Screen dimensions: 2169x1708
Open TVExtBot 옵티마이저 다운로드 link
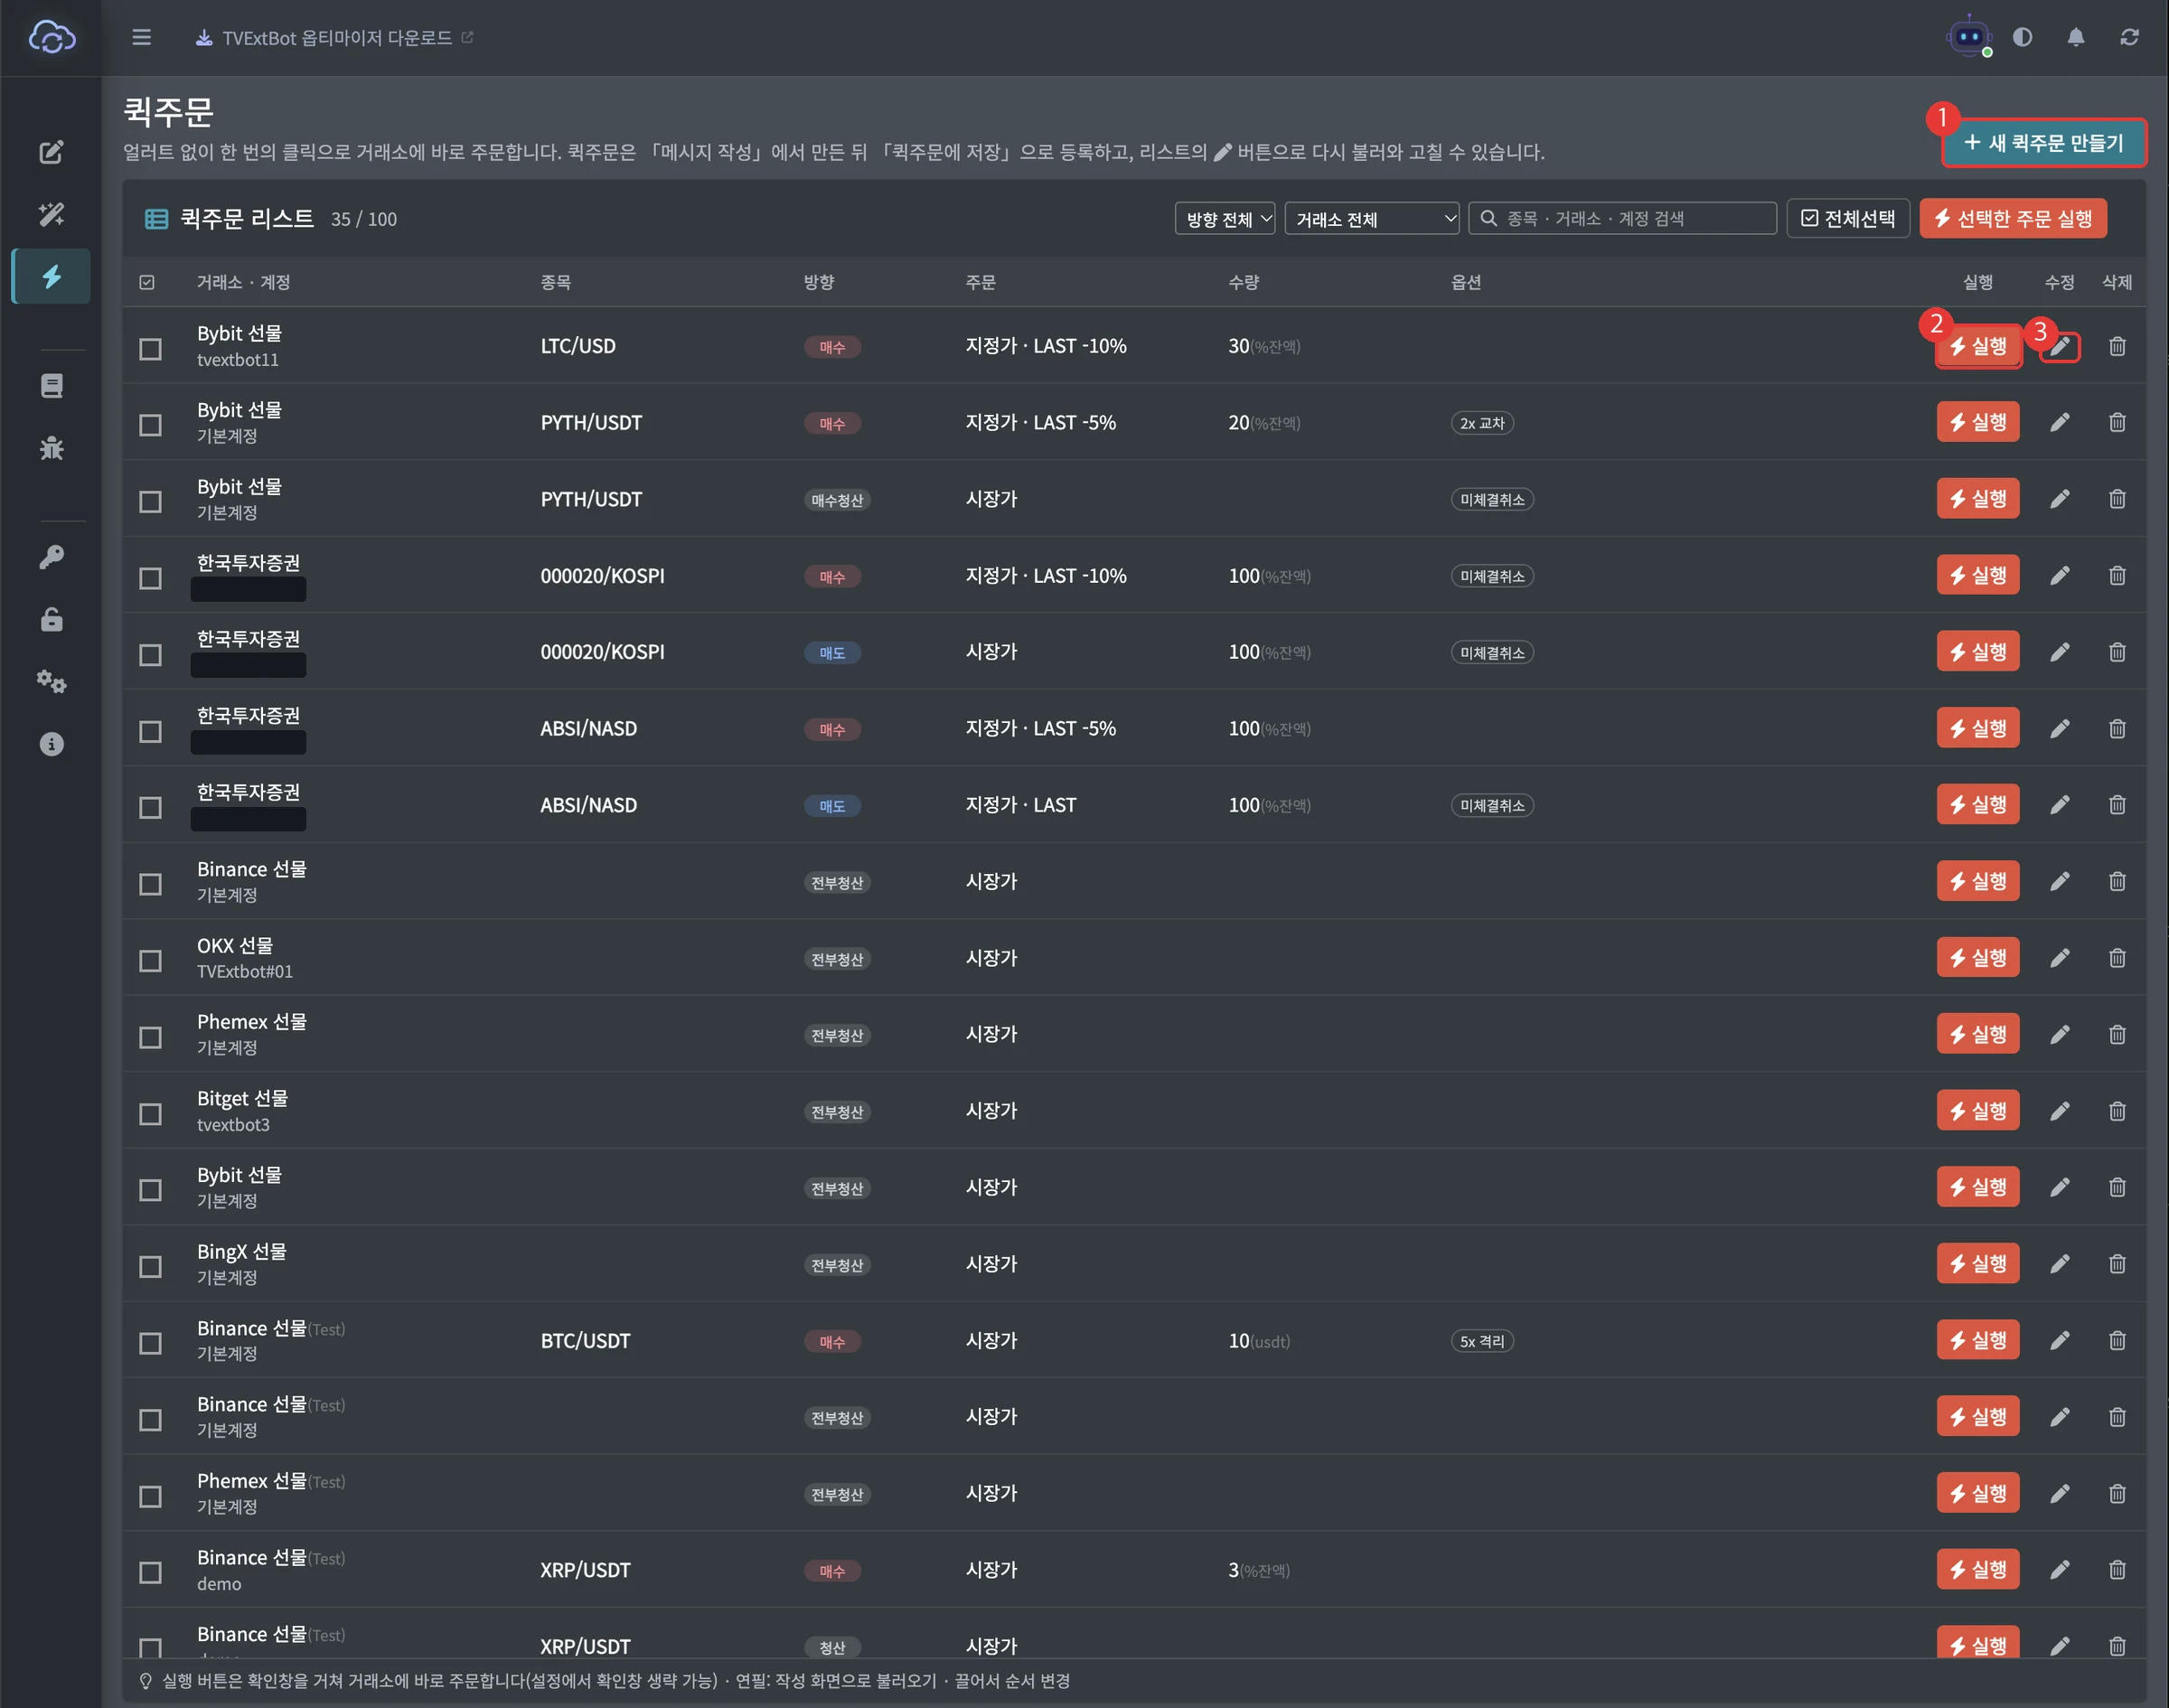point(334,37)
